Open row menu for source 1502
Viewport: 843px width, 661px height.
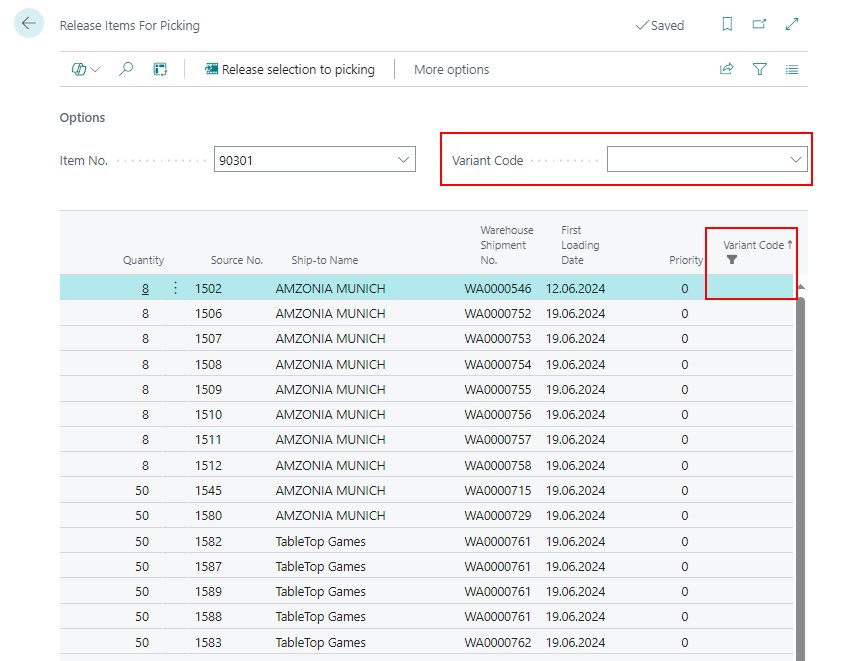(176, 288)
